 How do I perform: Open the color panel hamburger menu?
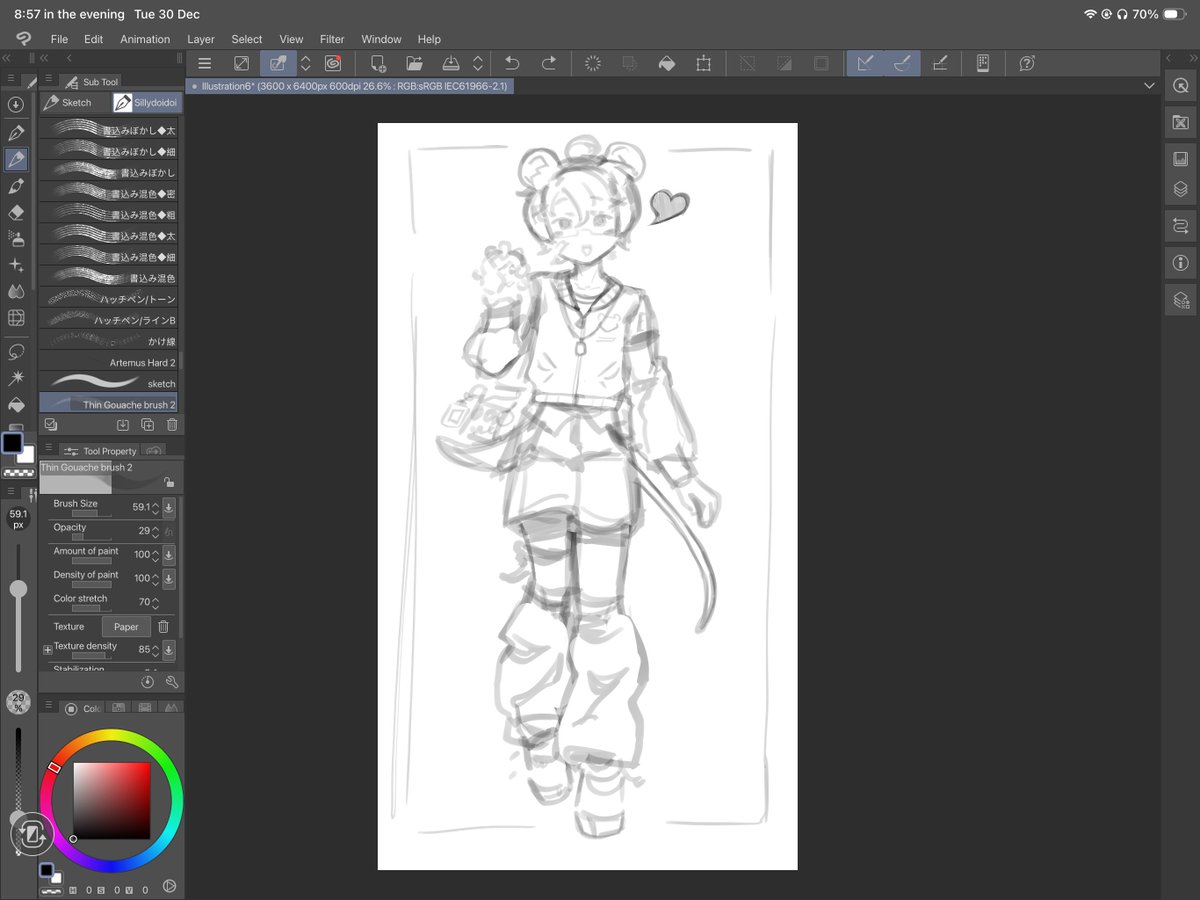coord(47,705)
